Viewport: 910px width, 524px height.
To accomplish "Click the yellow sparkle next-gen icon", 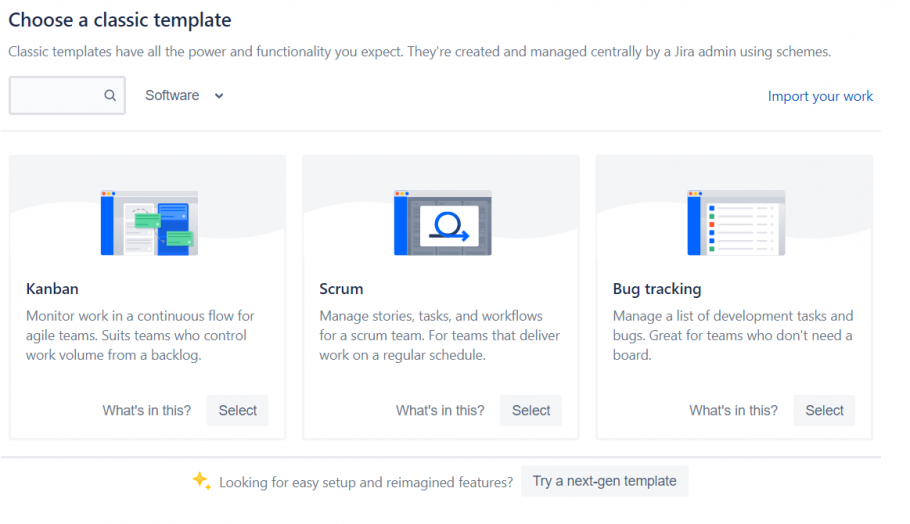I will point(201,480).
